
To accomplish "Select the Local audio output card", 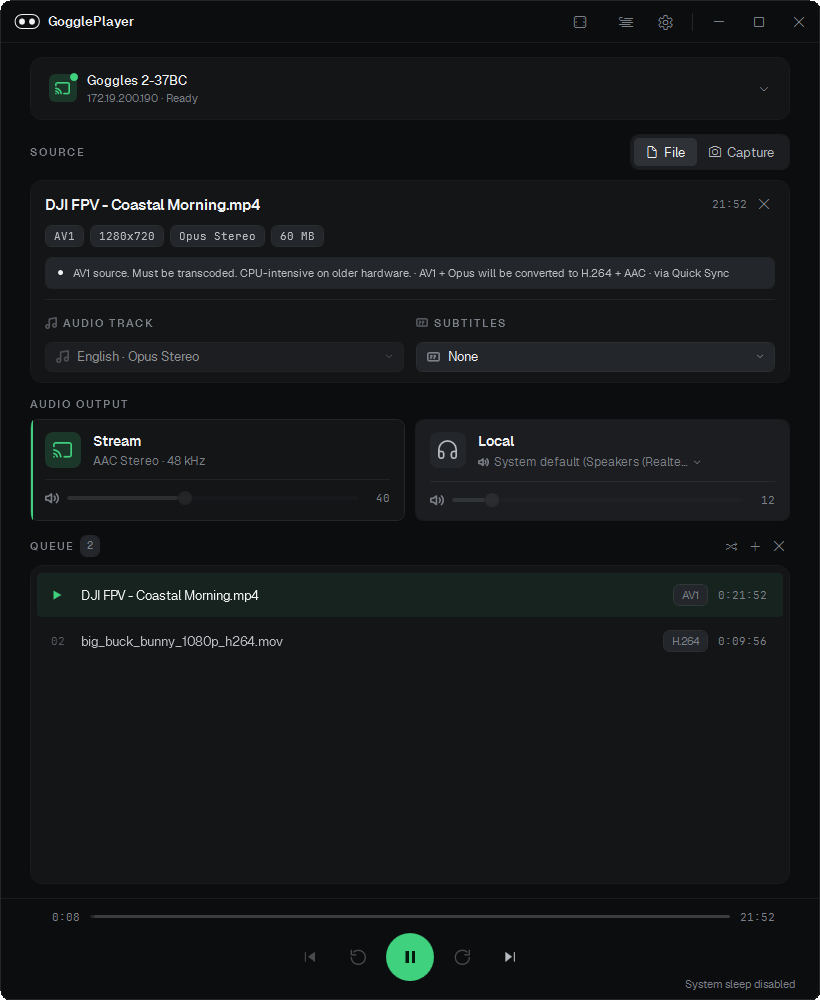I will [x=602, y=469].
